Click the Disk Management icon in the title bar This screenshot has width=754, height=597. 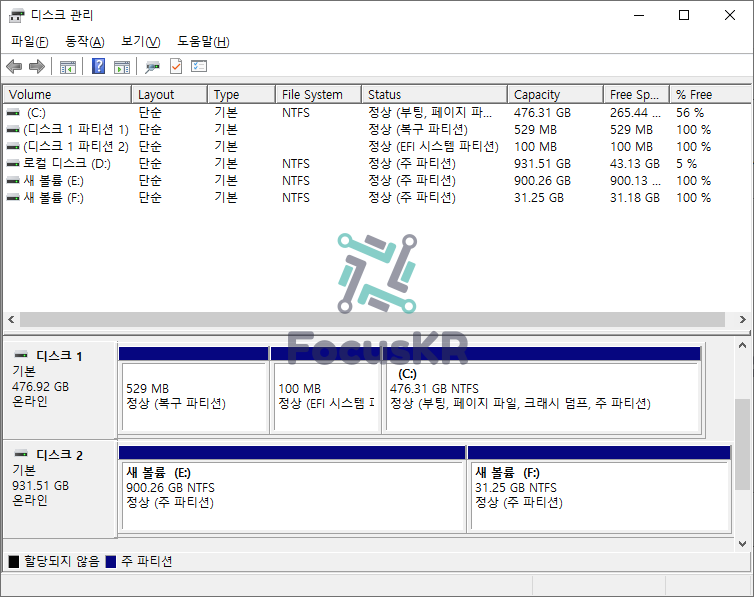tap(16, 15)
